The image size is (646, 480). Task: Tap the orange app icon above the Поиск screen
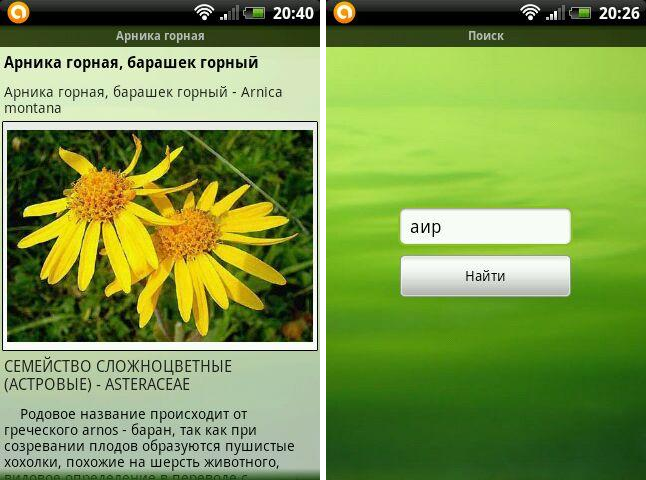coord(344,13)
